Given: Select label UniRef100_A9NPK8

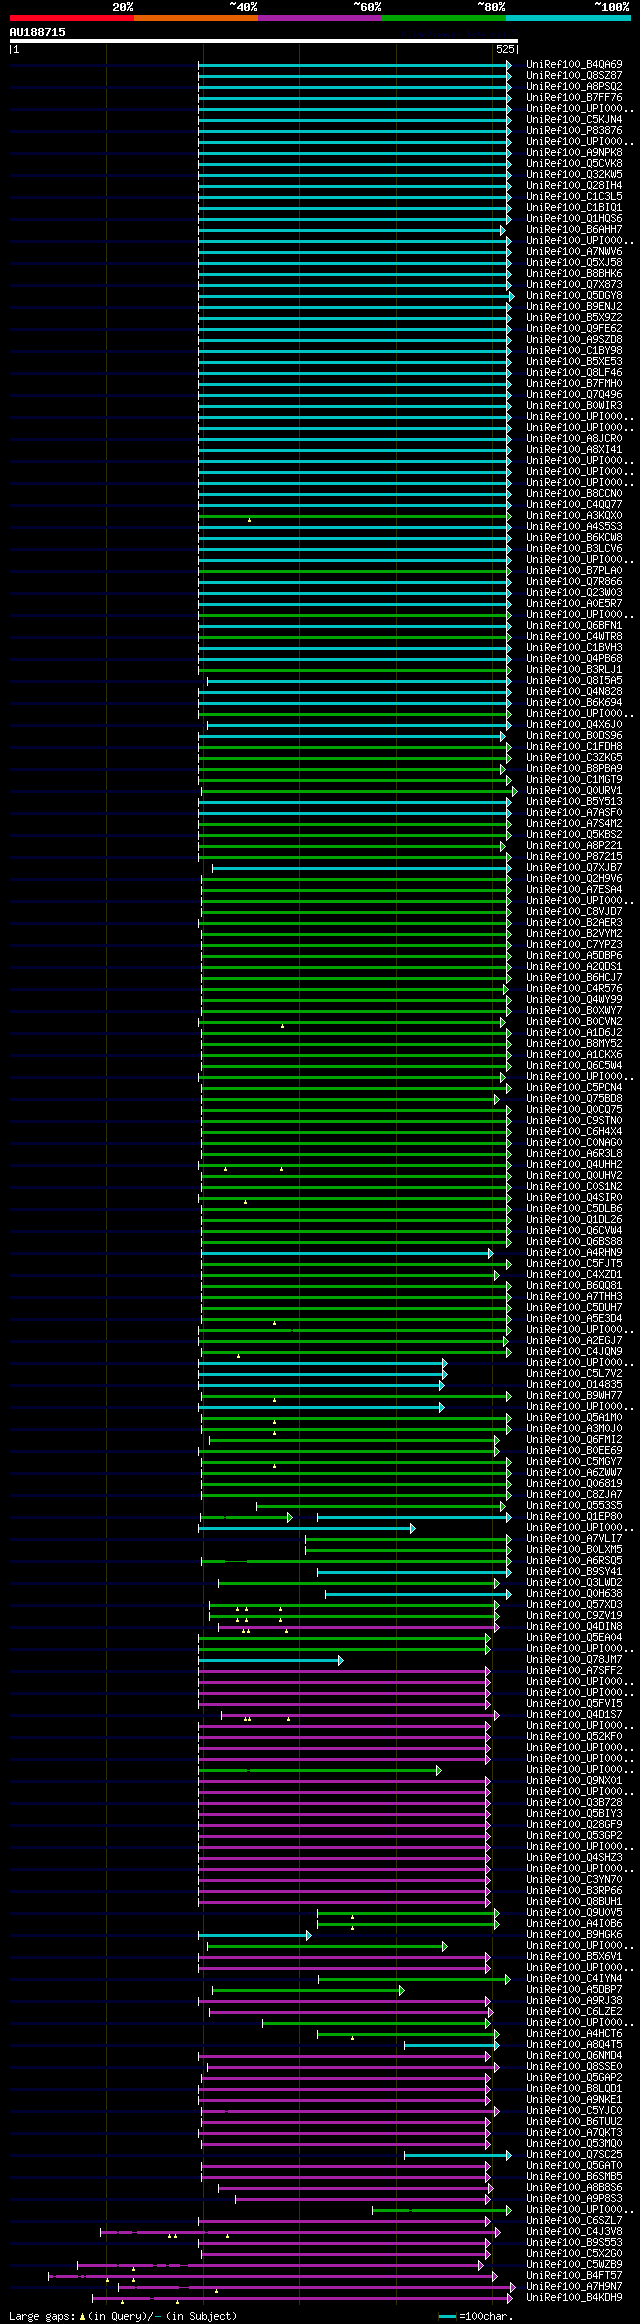Looking at the screenshot, I should point(574,153).
